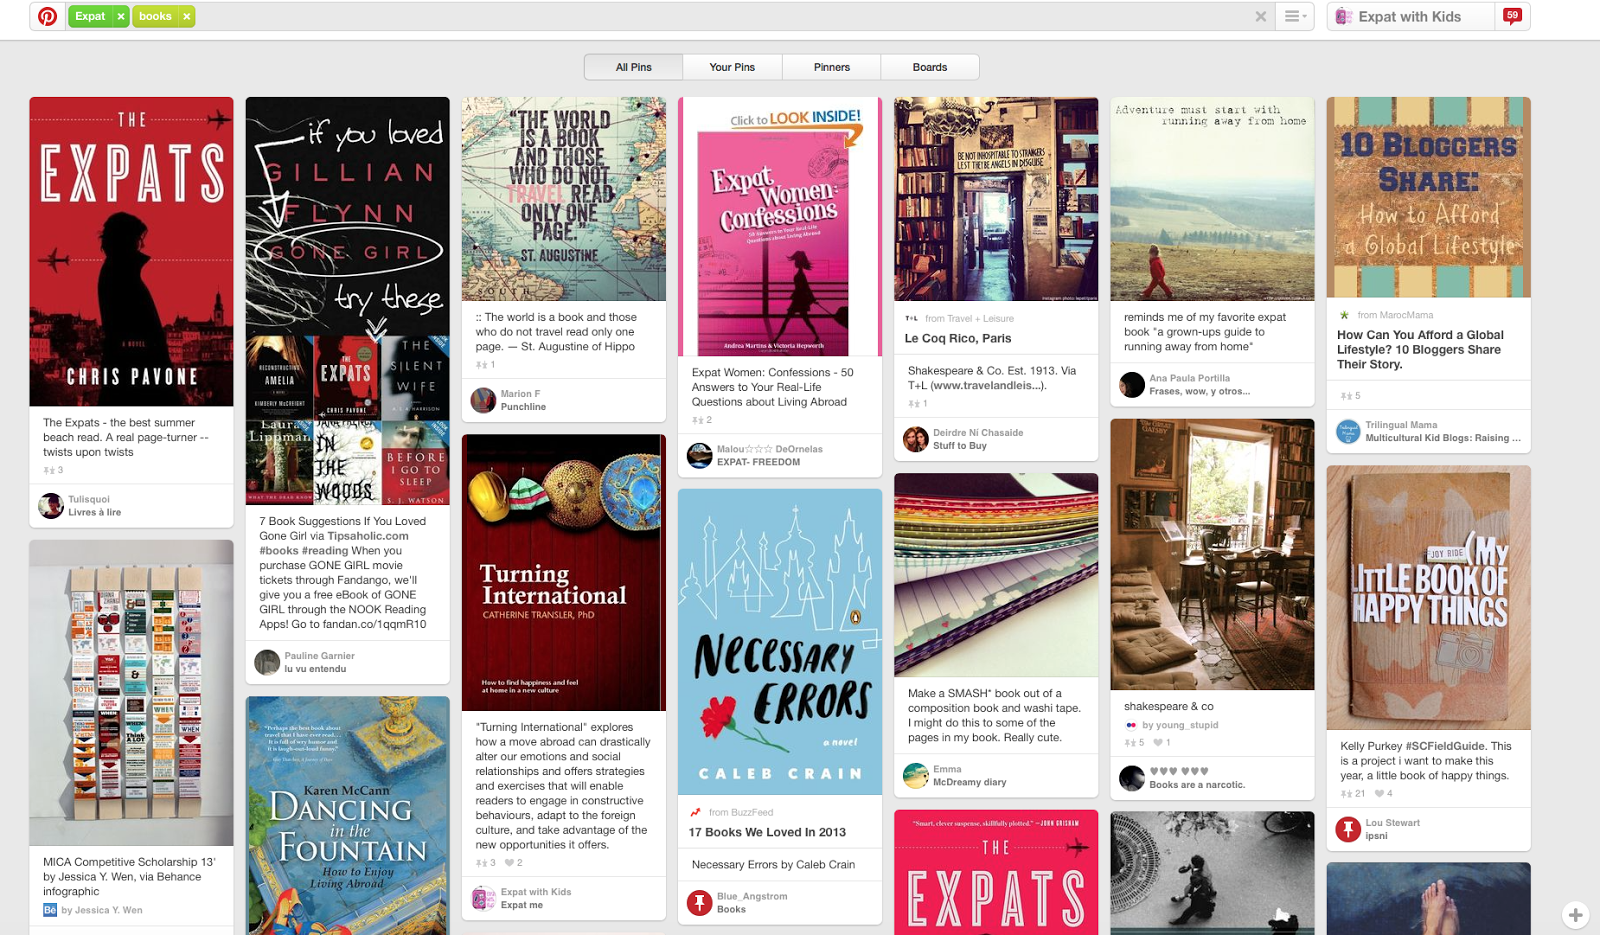Clear the search bar with the X icon

(1261, 16)
